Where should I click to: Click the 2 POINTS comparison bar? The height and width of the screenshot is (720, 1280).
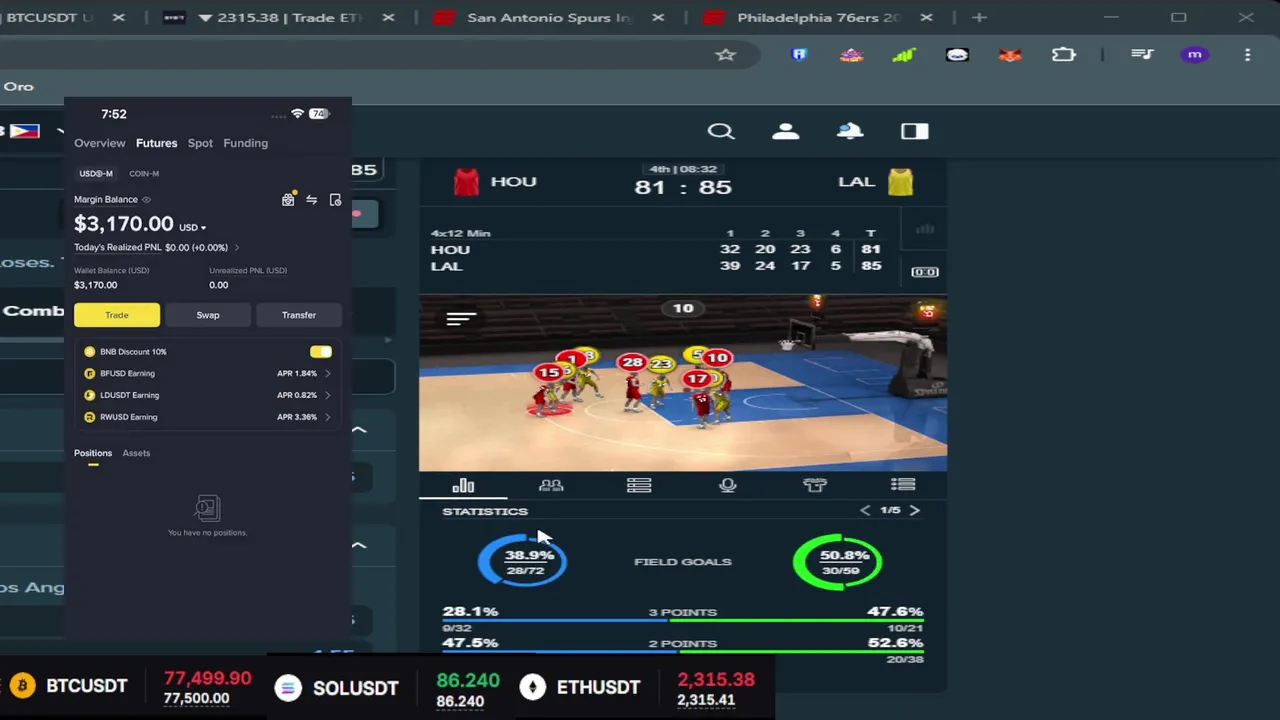[683, 652]
